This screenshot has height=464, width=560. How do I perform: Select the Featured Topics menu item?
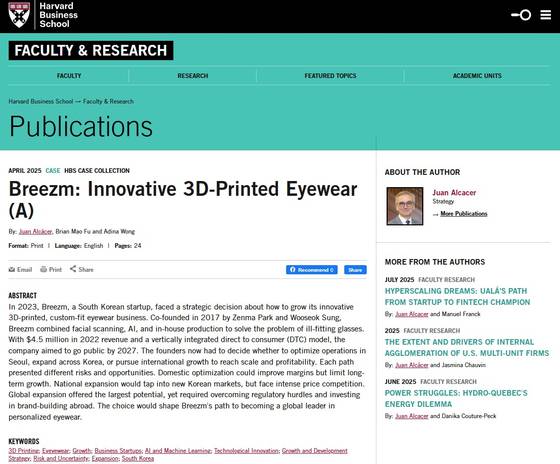(x=330, y=76)
